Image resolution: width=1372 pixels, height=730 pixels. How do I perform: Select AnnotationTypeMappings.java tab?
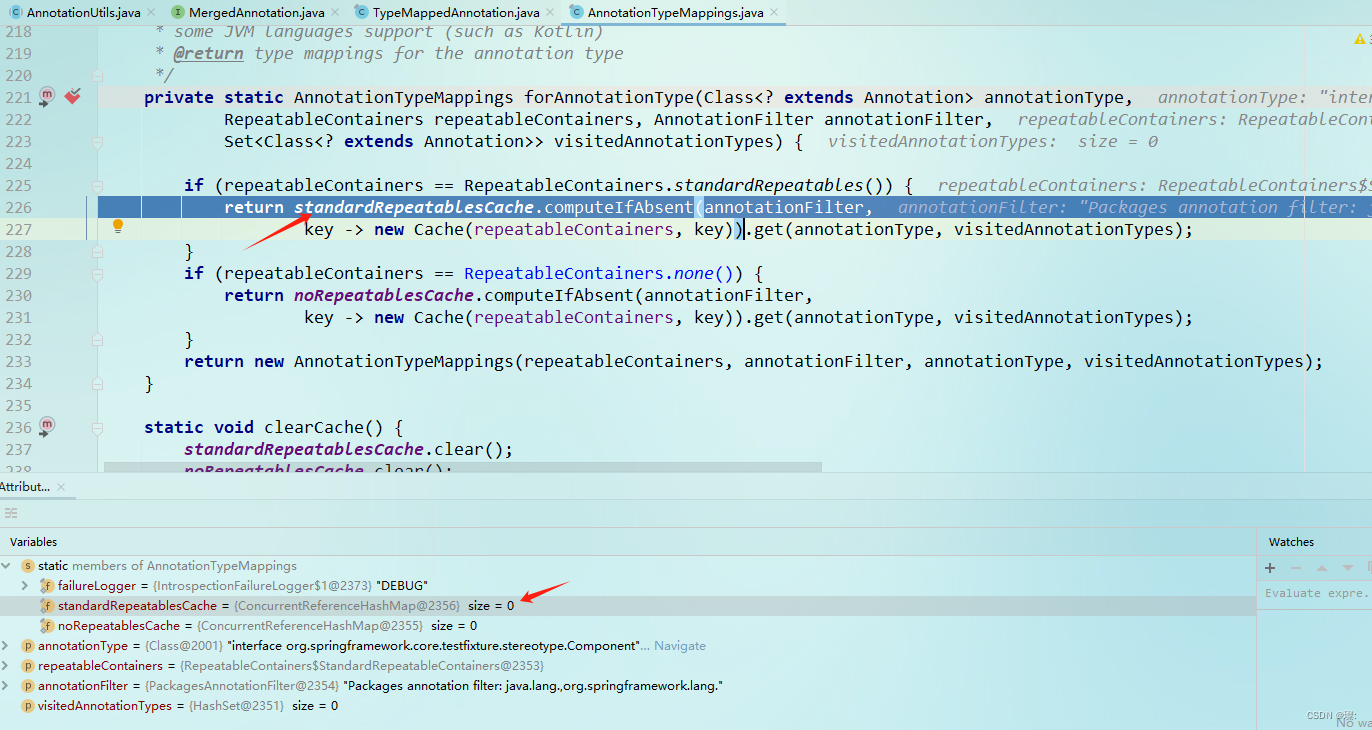pos(675,13)
